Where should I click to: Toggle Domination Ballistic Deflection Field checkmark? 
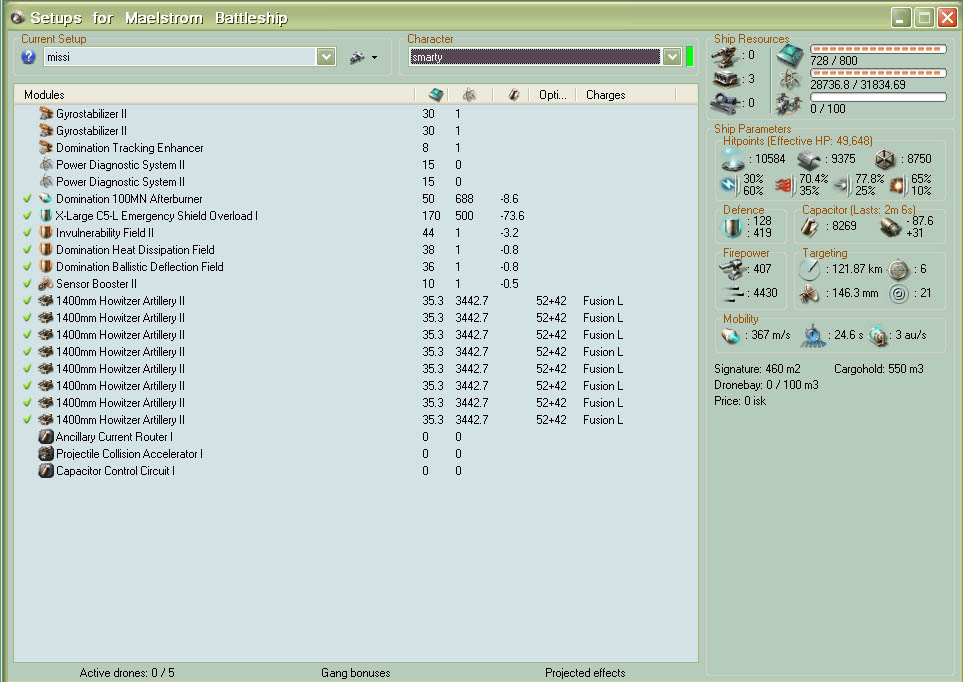pos(27,267)
